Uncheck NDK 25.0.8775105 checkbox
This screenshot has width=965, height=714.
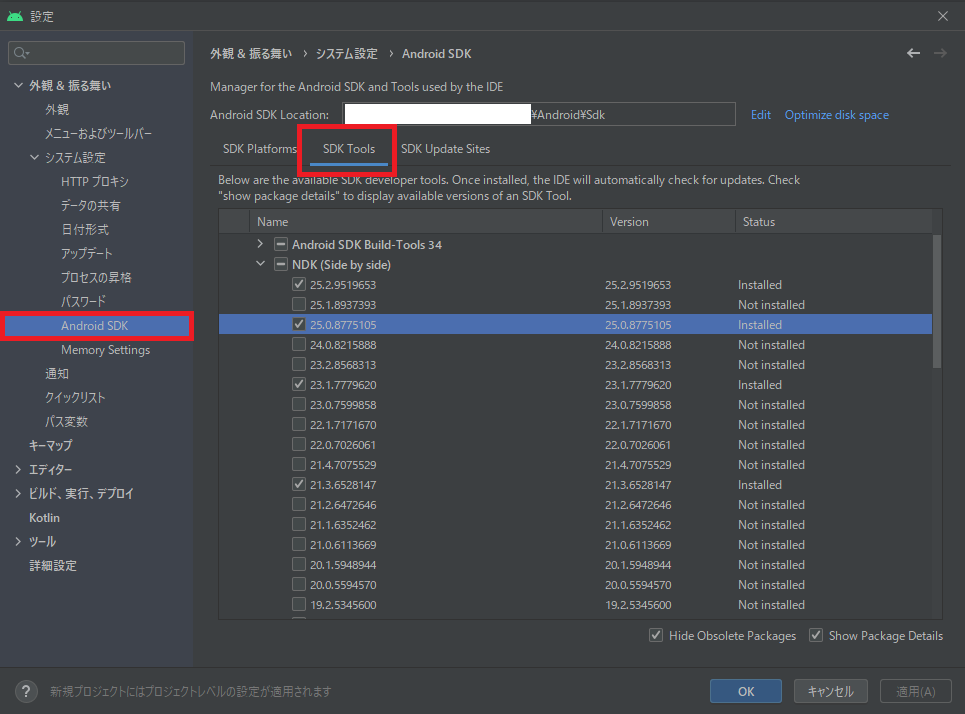tap(298, 324)
